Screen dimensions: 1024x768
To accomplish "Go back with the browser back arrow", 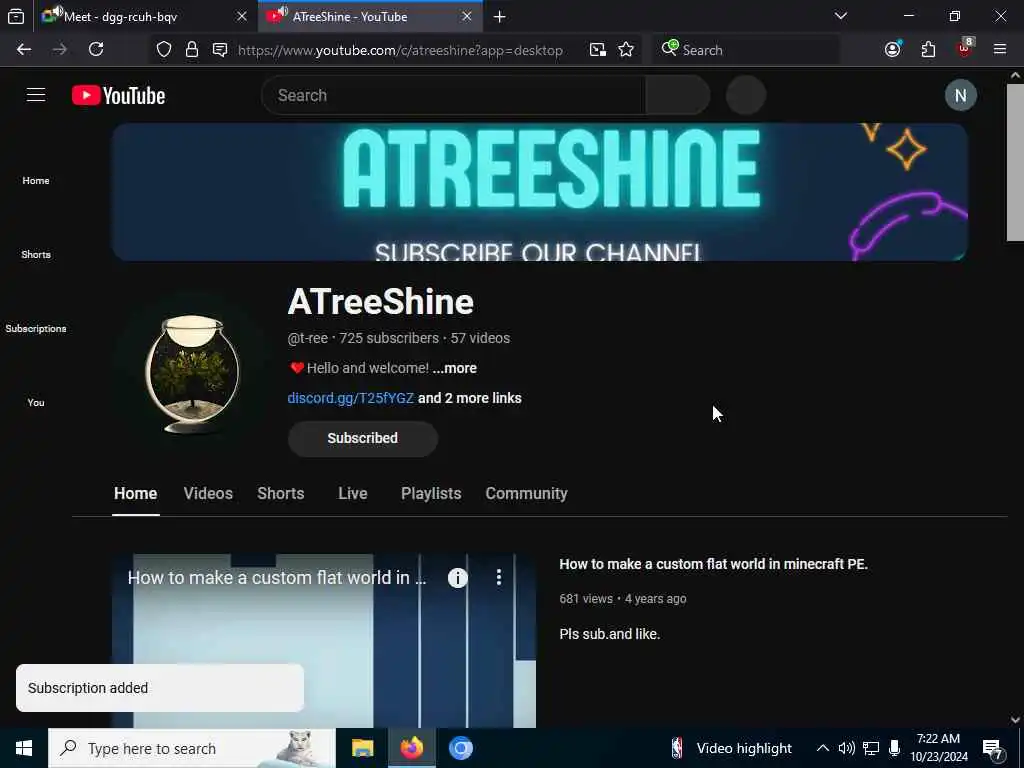I will [x=24, y=50].
